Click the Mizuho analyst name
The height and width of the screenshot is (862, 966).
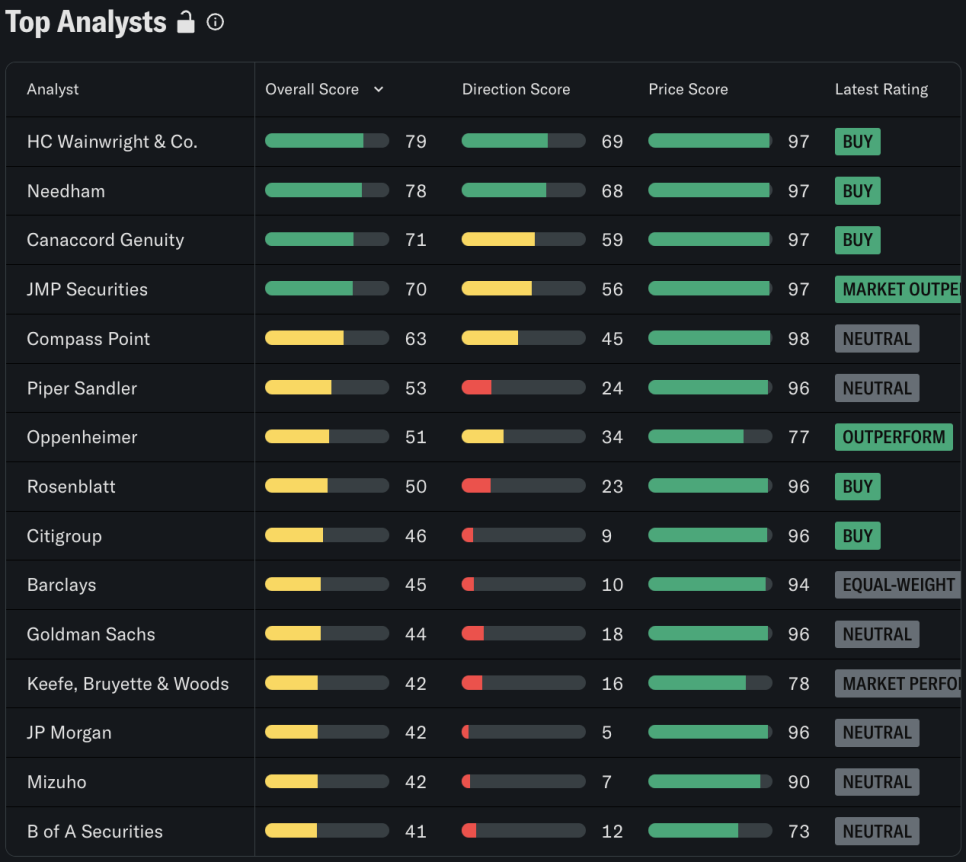(57, 782)
